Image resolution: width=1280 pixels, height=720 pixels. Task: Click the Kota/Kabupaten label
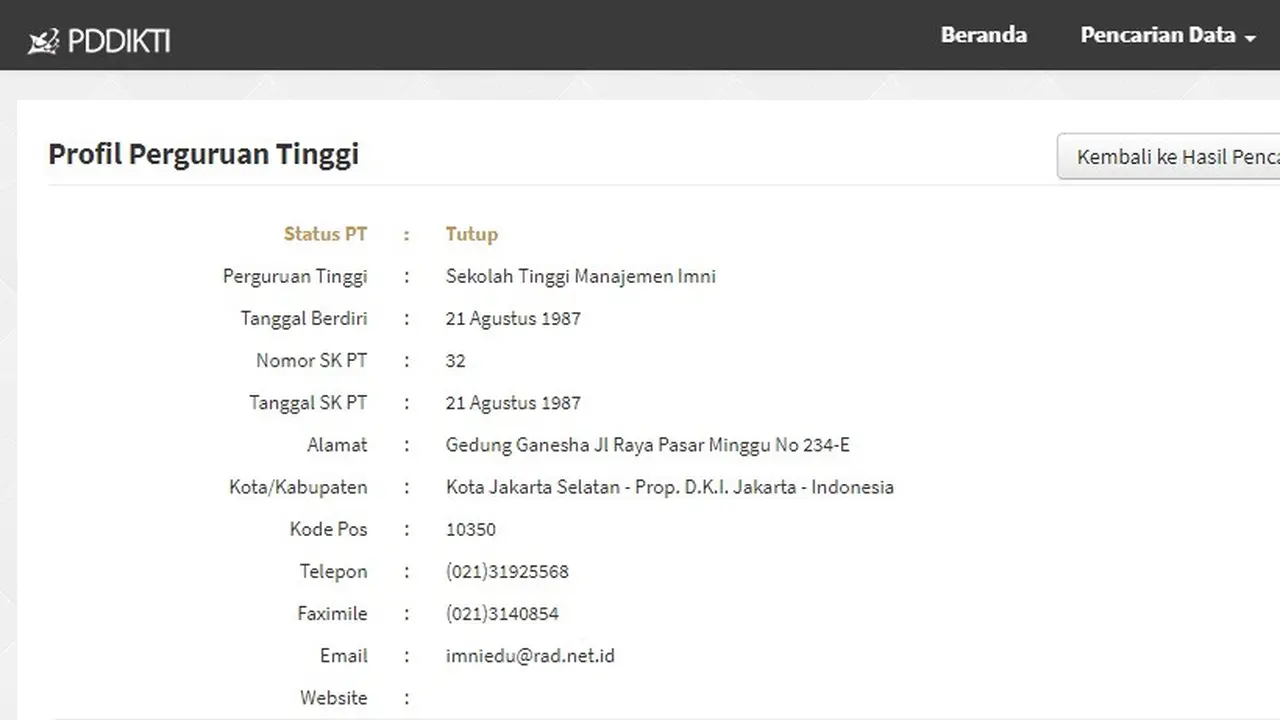(x=298, y=487)
